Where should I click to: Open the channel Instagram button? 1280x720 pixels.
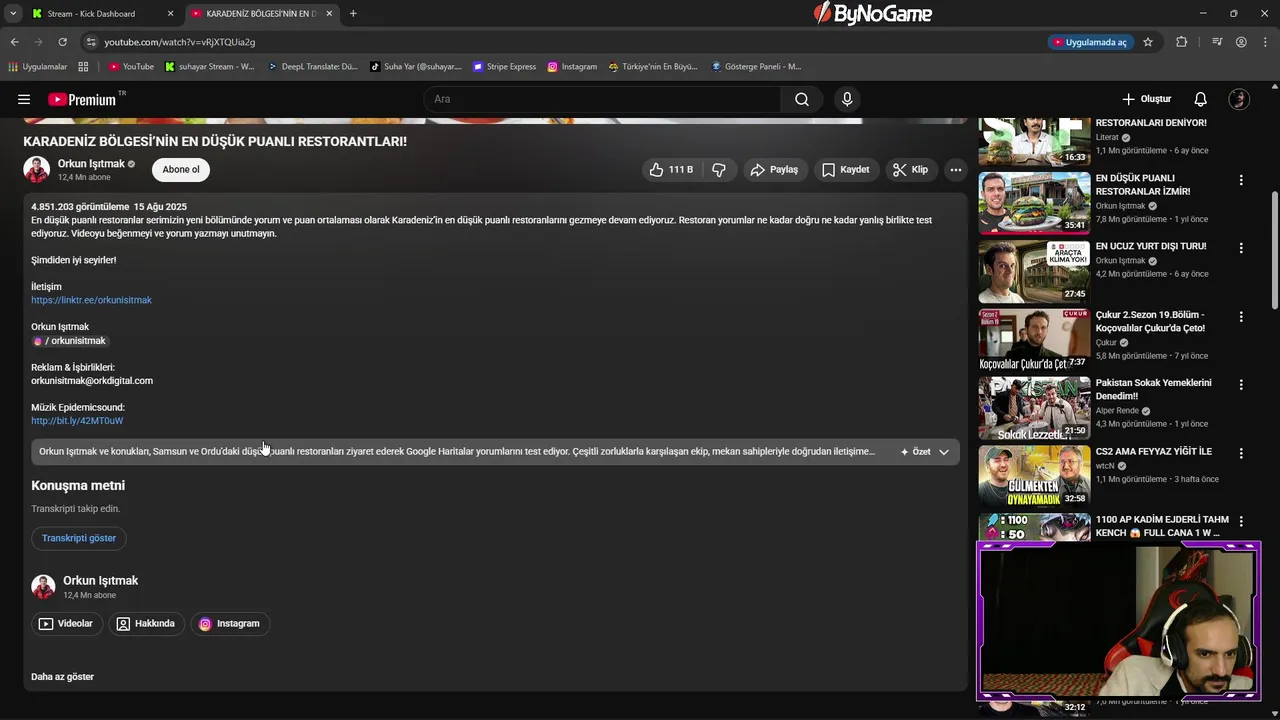tap(230, 624)
